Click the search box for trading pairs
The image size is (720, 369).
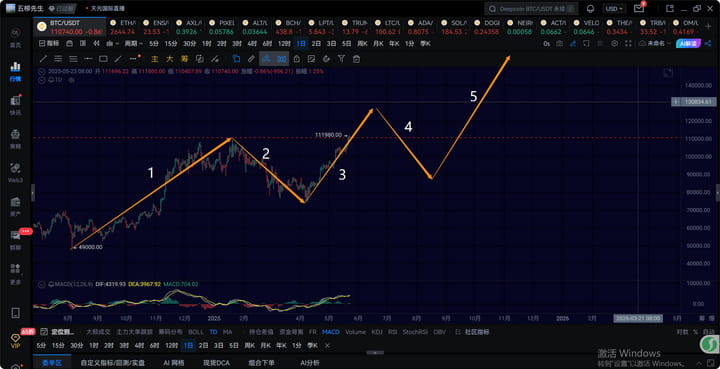point(531,9)
